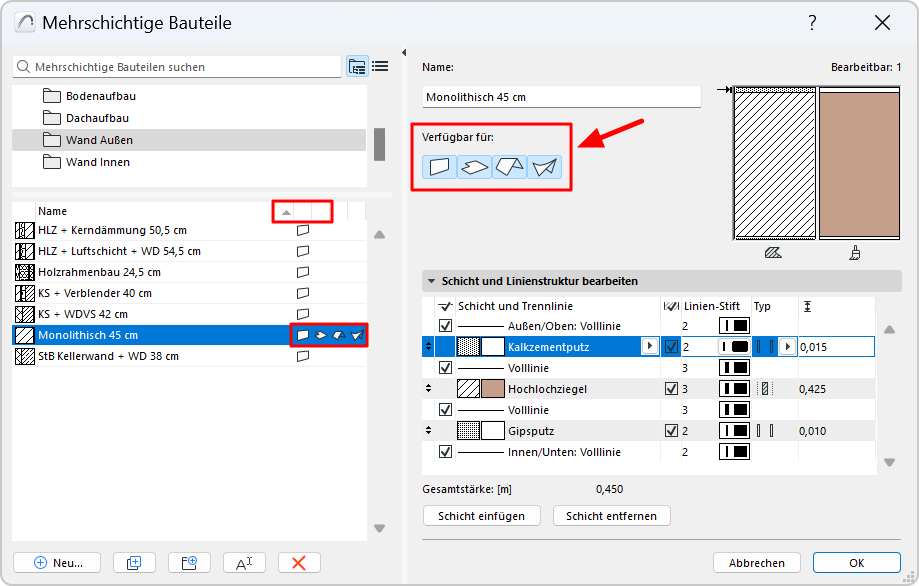Click move handle for Gipsputz row

(428, 431)
